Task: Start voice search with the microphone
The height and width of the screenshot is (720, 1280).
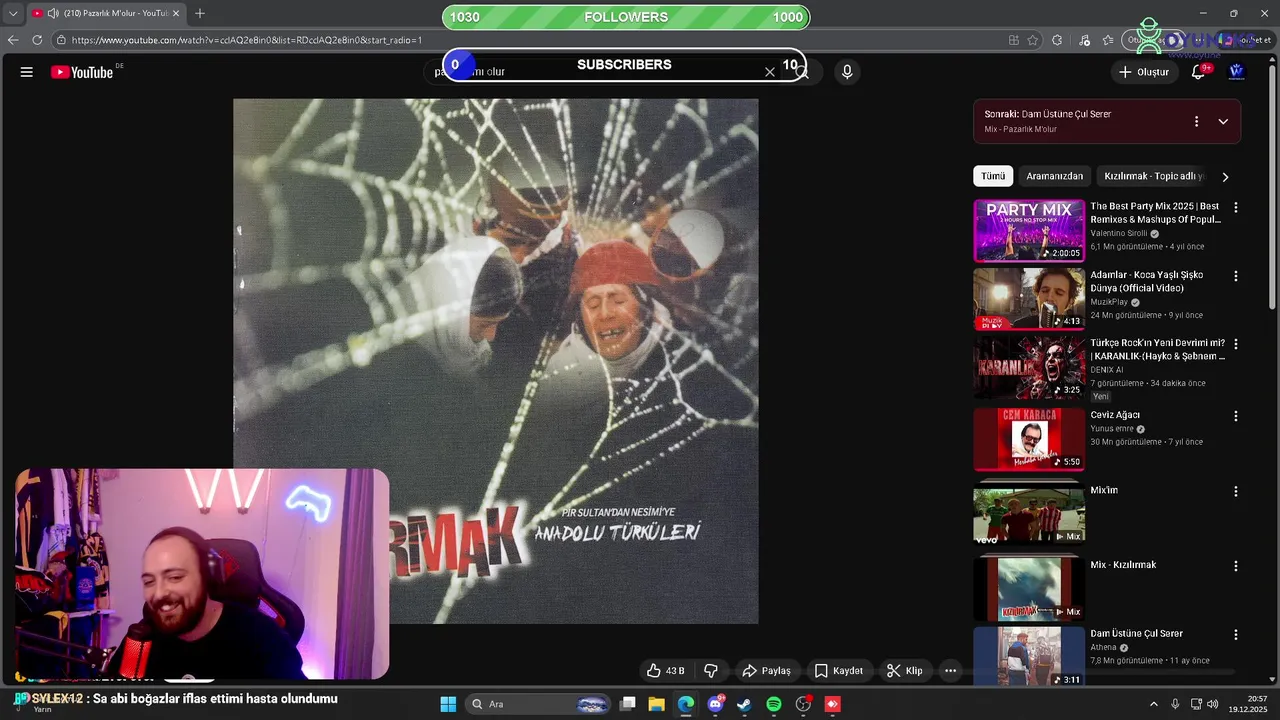Action: [847, 72]
